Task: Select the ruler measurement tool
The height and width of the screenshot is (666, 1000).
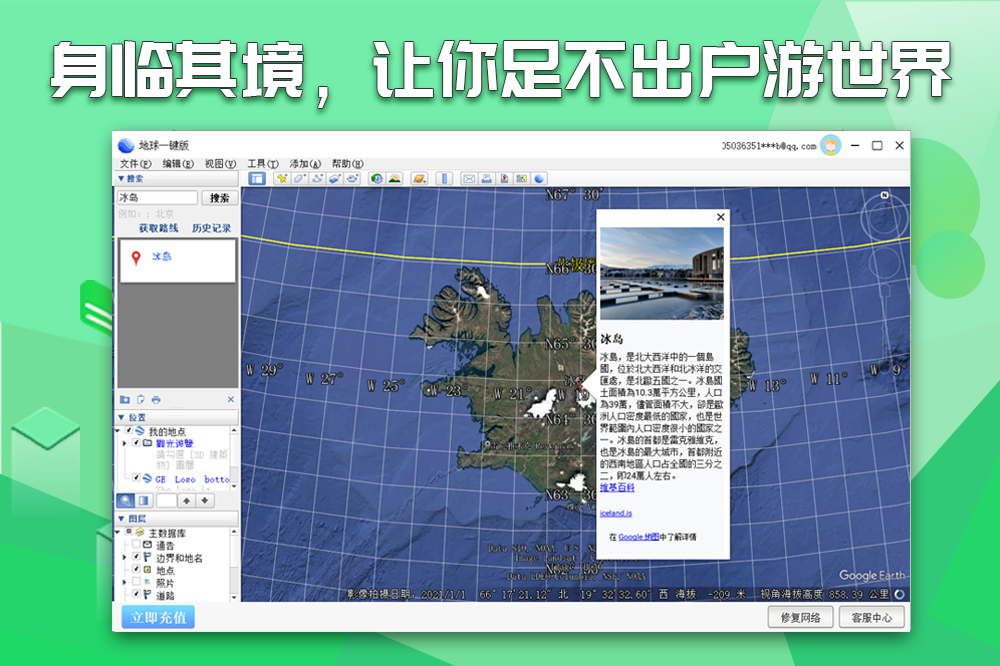Action: (445, 178)
